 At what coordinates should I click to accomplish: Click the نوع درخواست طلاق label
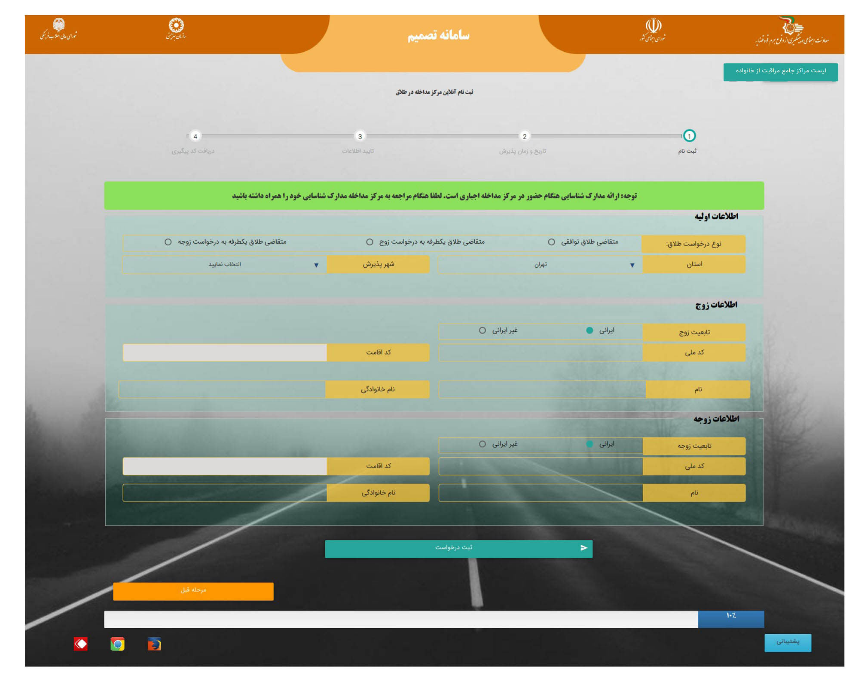693,244
